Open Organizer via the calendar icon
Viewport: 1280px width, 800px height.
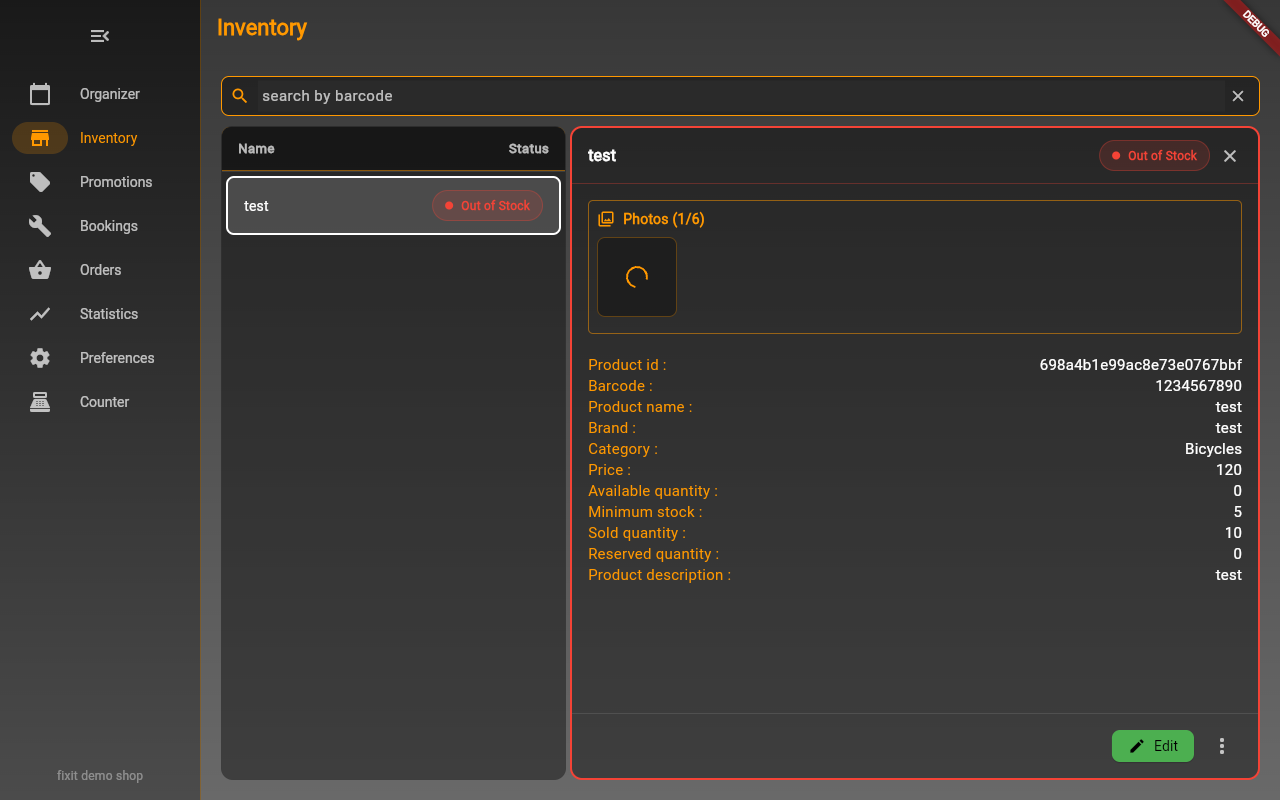click(x=40, y=94)
